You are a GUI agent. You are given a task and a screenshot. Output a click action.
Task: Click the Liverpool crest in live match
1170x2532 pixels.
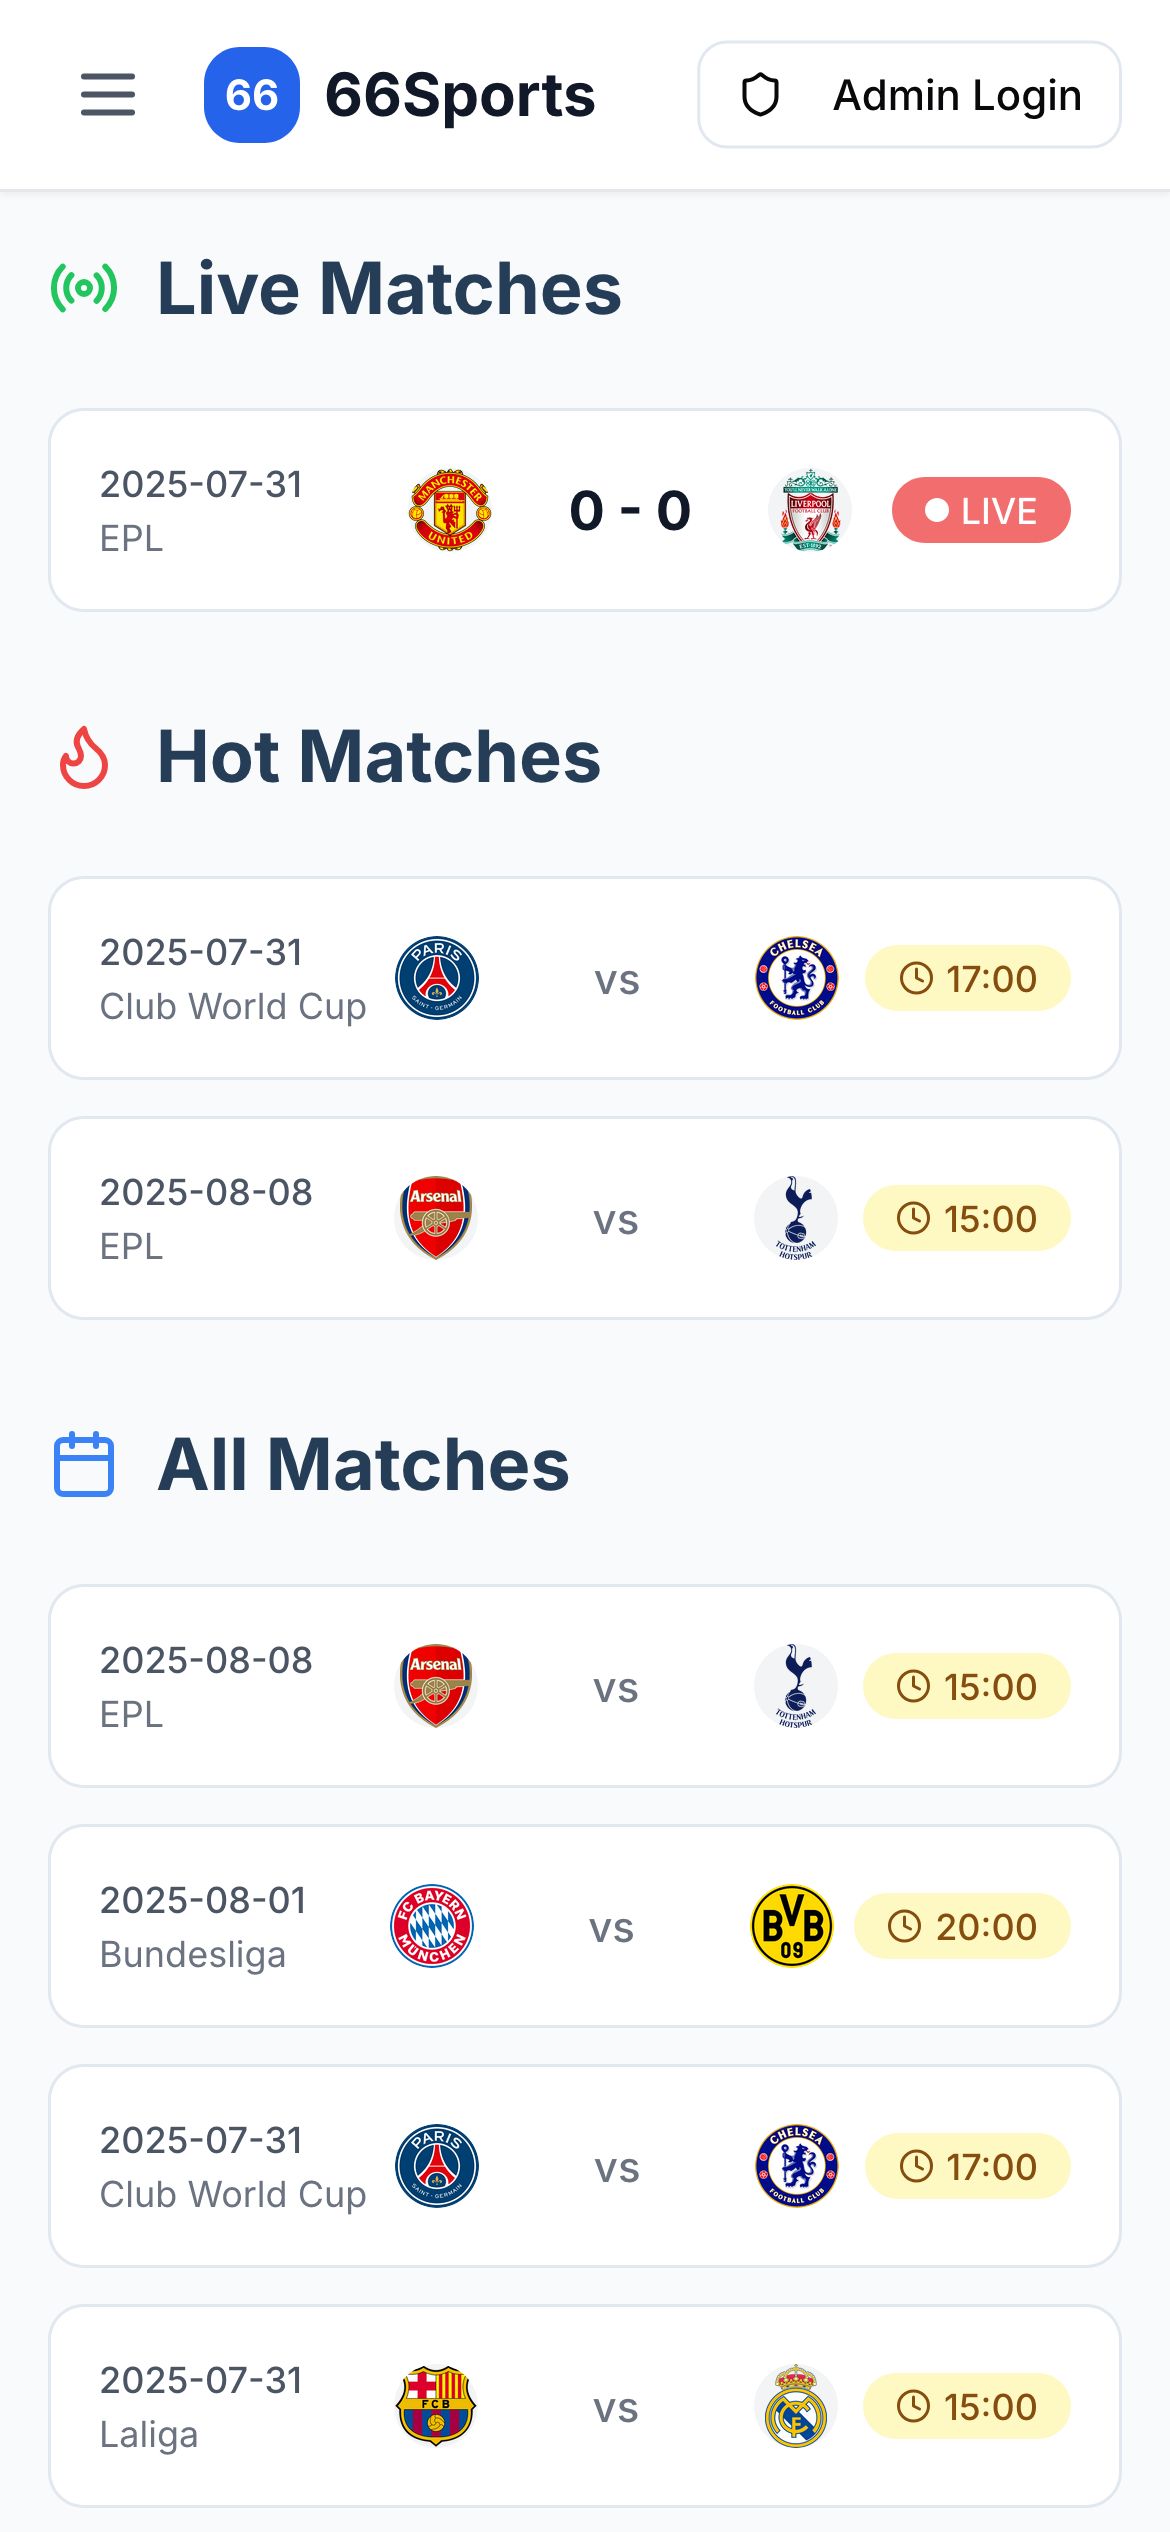pos(810,510)
